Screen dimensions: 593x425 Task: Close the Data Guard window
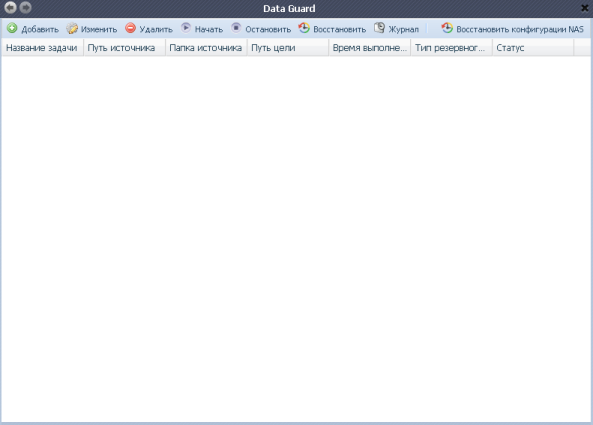pos(585,8)
